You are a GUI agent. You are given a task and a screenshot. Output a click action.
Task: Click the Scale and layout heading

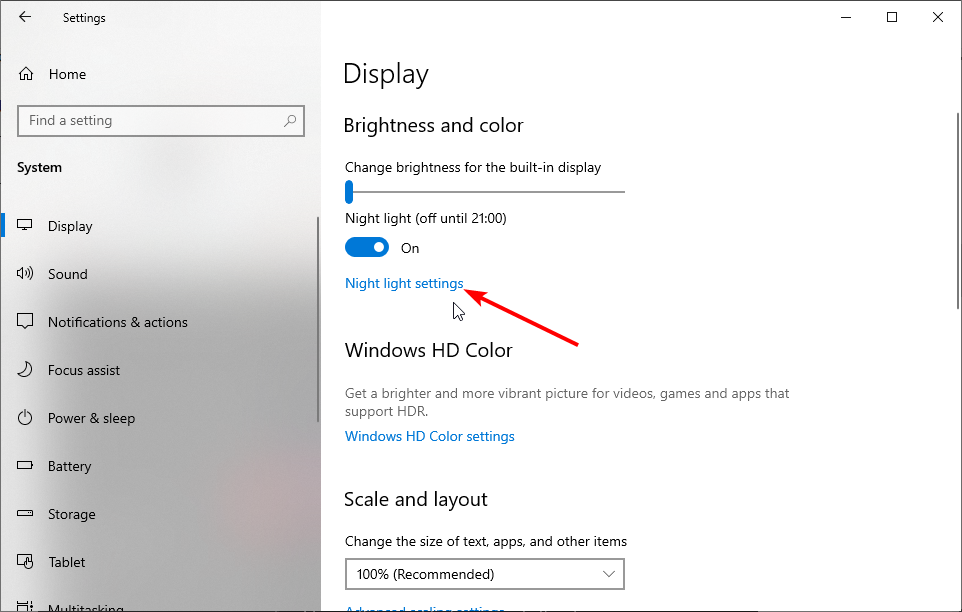pos(415,500)
